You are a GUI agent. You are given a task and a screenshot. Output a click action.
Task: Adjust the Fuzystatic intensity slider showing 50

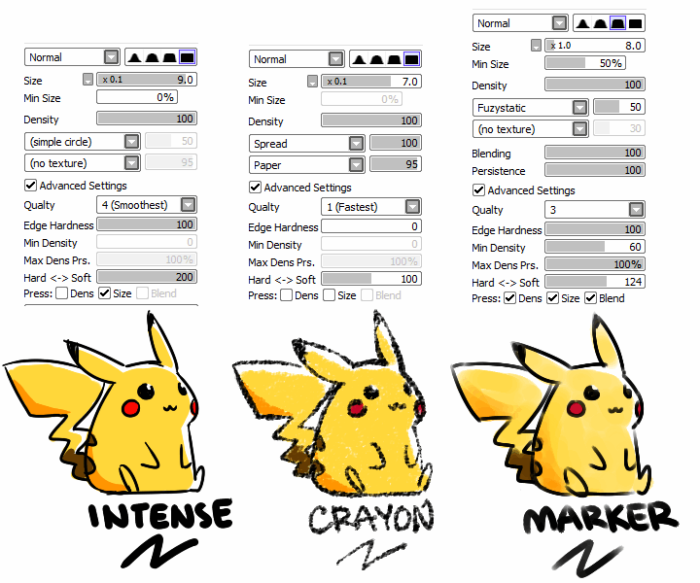pyautogui.click(x=619, y=107)
